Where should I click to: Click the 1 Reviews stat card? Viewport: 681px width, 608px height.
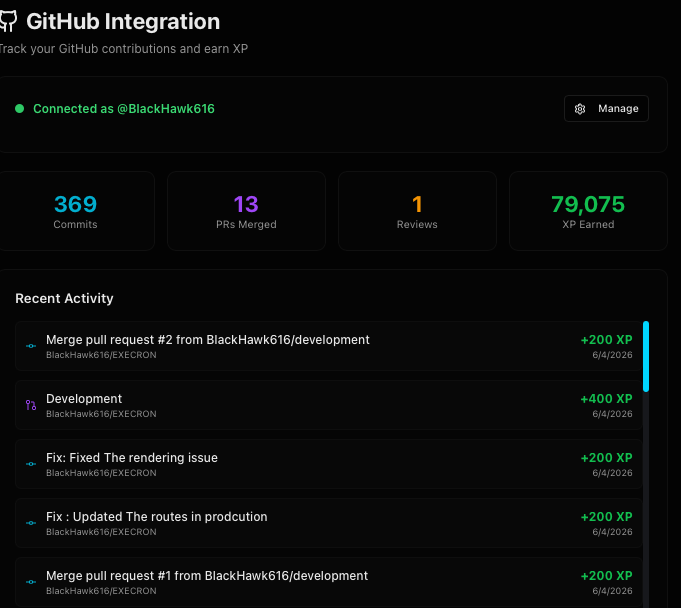coord(417,211)
